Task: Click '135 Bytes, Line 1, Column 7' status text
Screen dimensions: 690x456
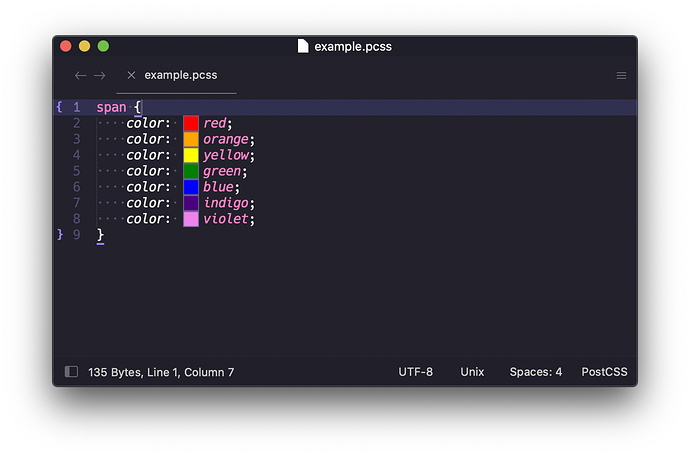Action: (161, 372)
